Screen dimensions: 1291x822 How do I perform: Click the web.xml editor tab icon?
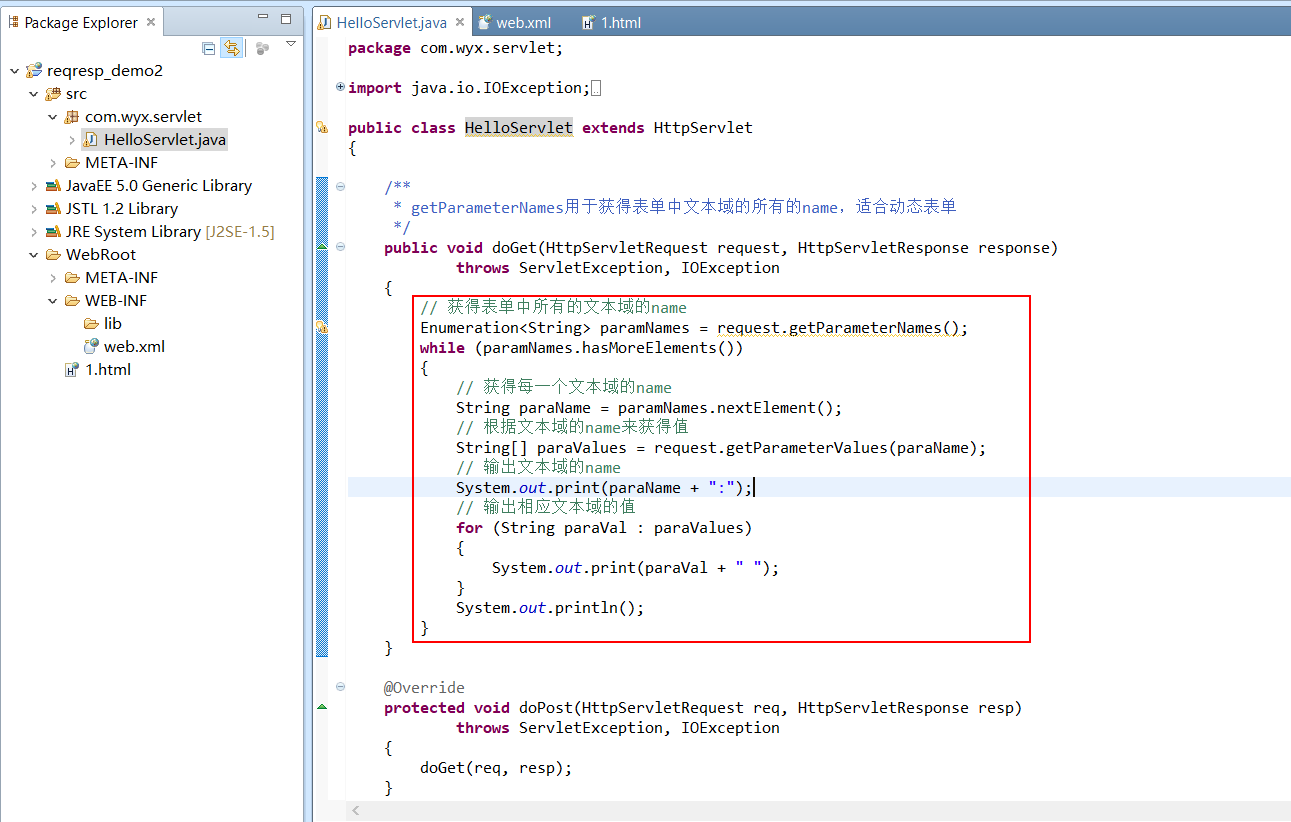(485, 22)
